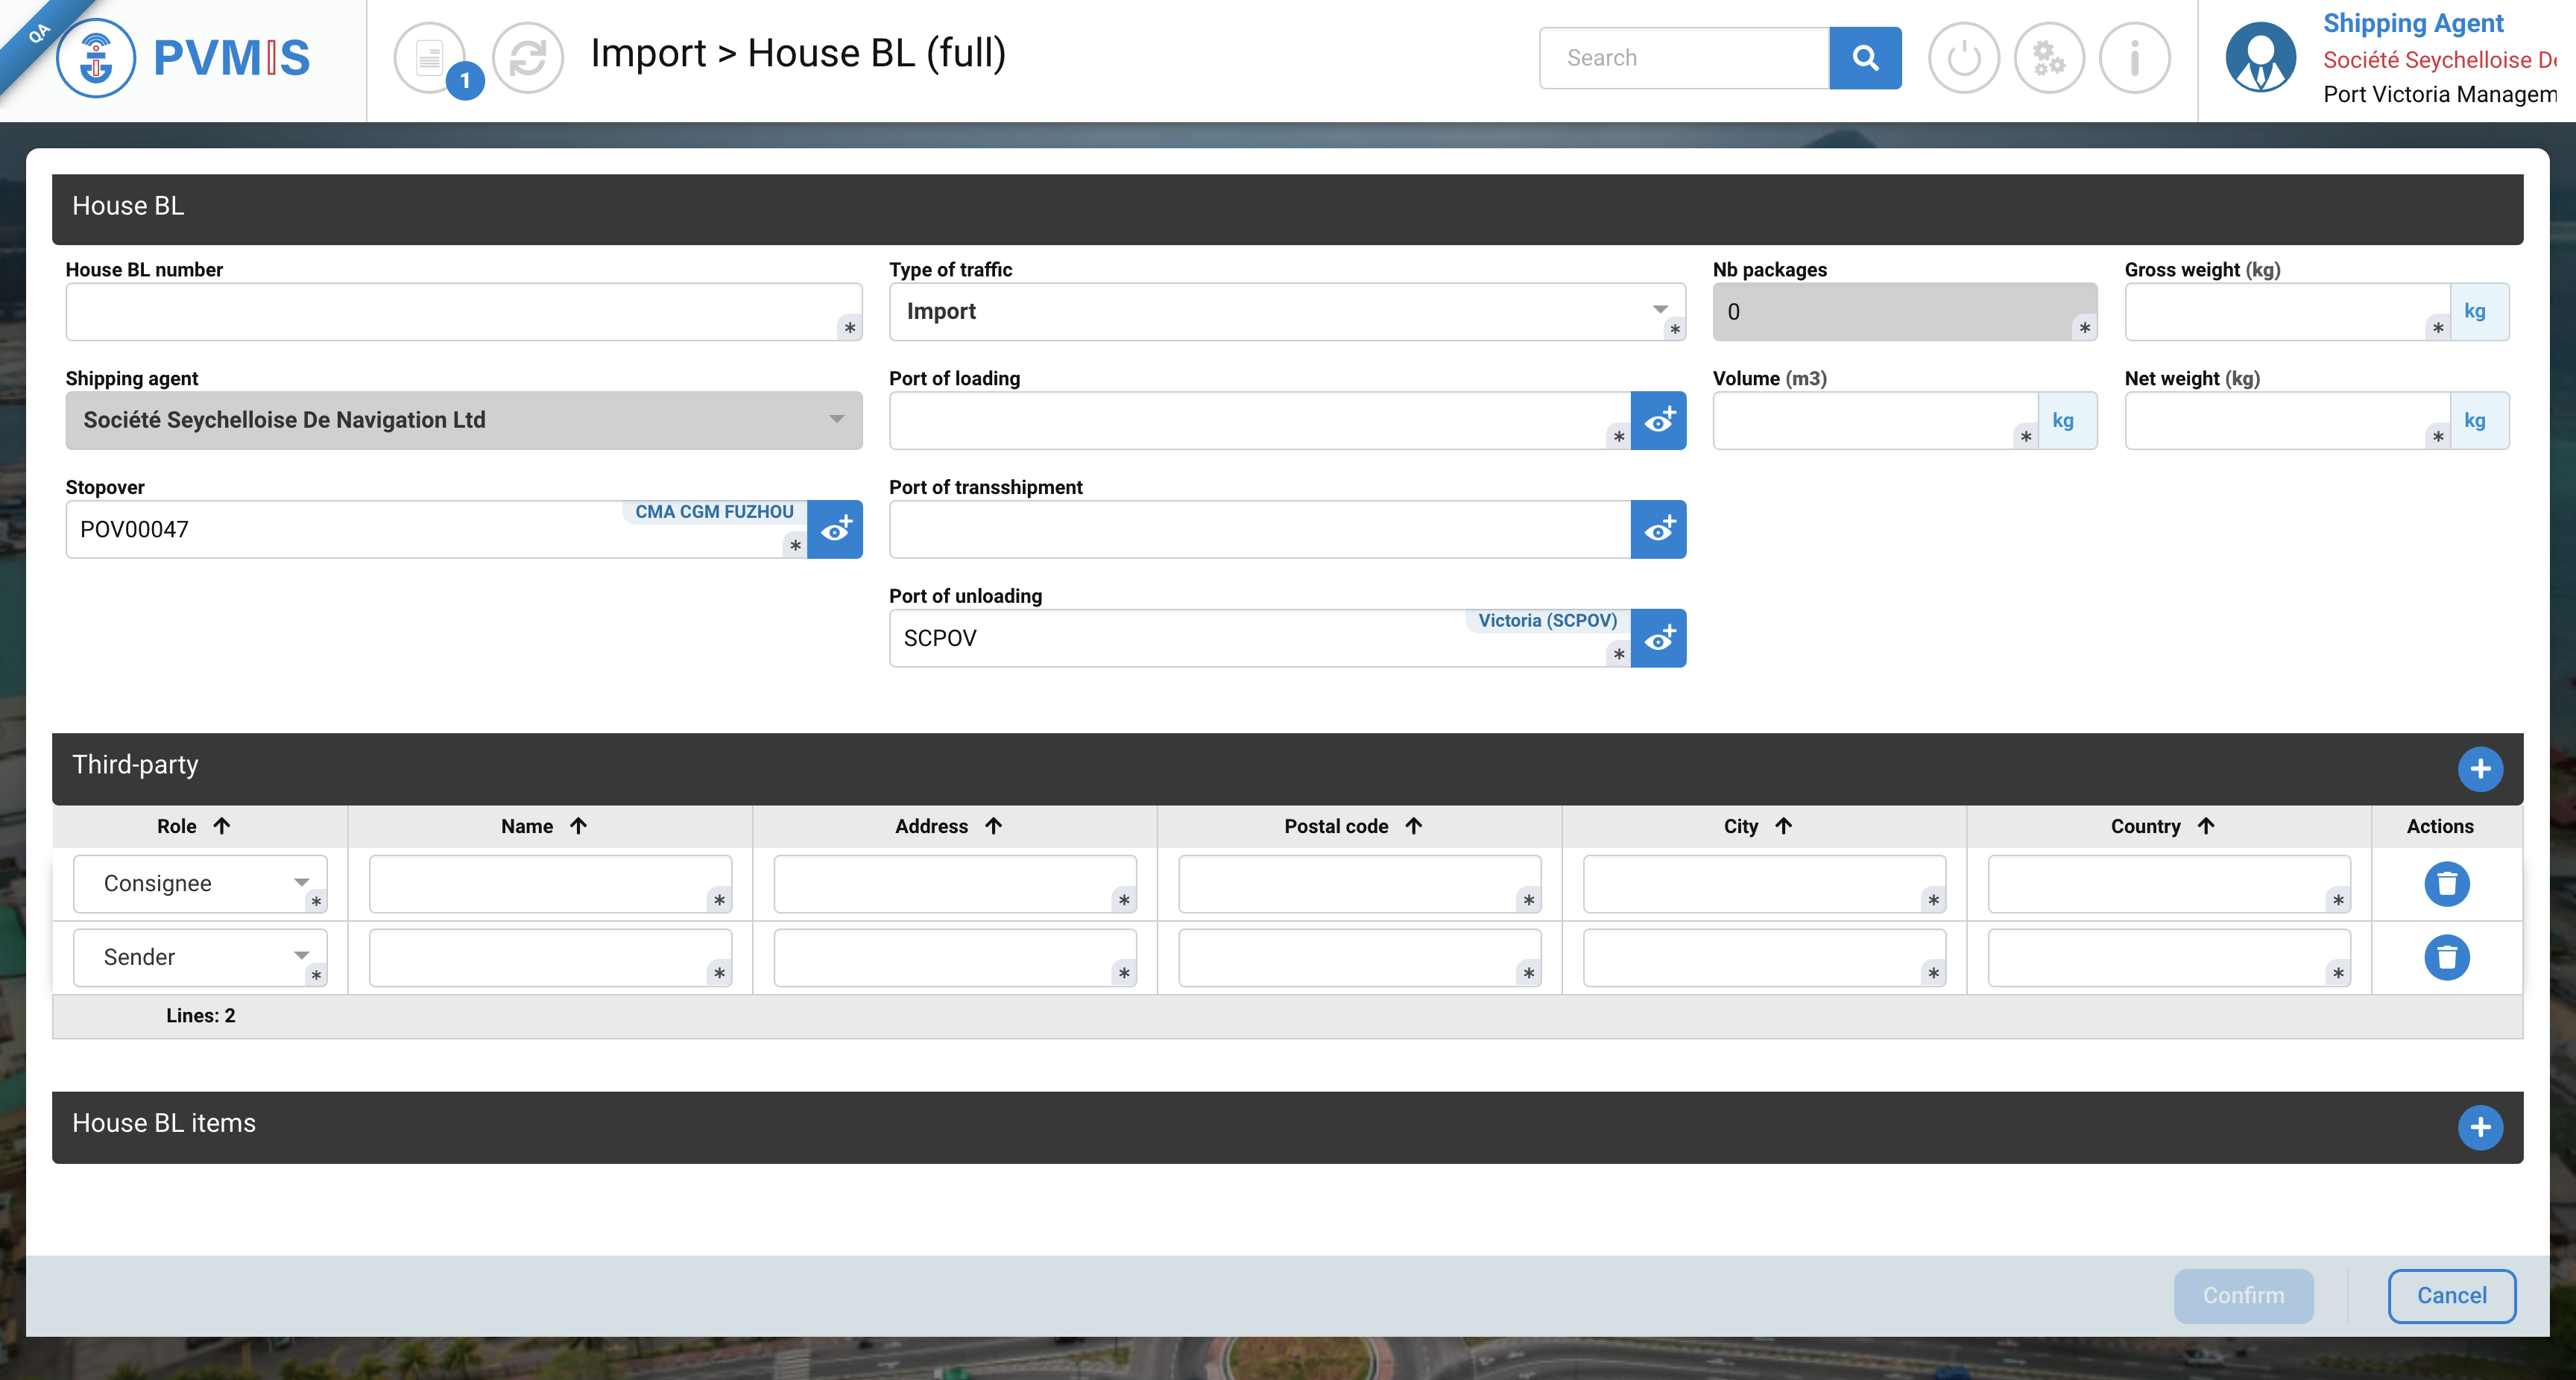Add a new House BL item

pos(2479,1127)
